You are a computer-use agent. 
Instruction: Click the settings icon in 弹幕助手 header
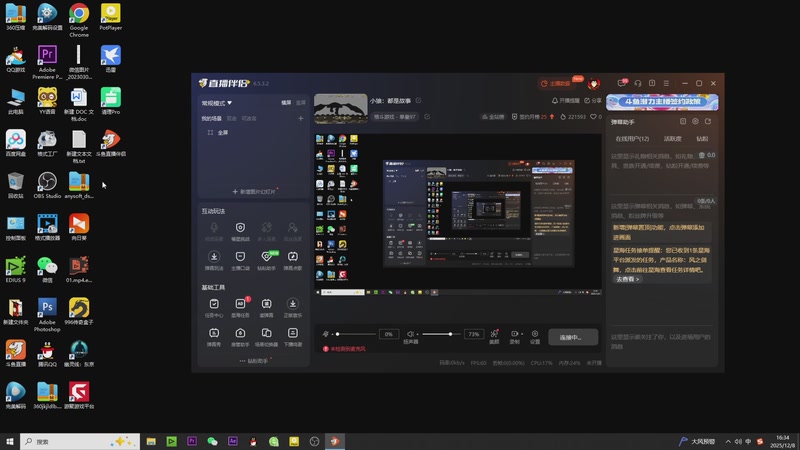(695, 121)
